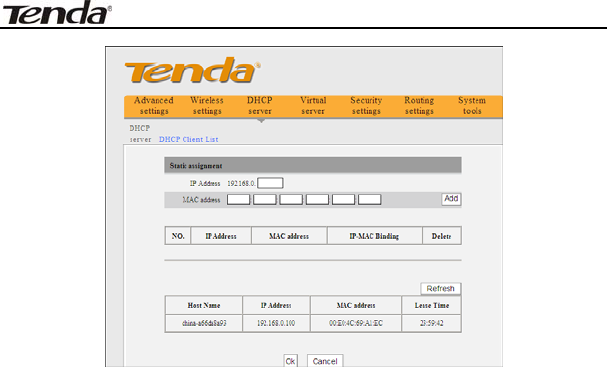Confirm with the Ok button
The width and height of the screenshot is (607, 367).
[290, 361]
